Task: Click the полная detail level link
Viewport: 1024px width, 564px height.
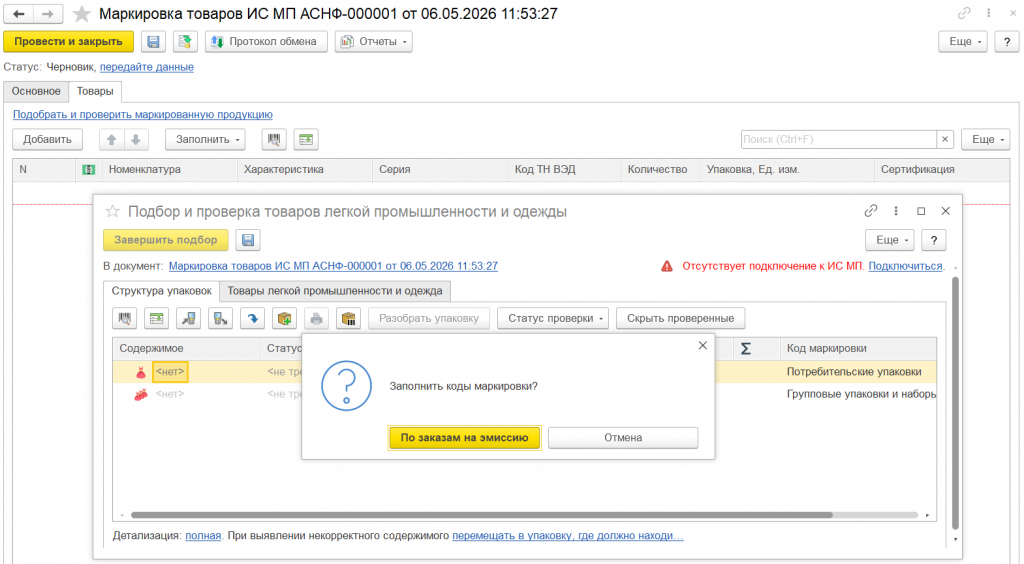Action: 203,536
